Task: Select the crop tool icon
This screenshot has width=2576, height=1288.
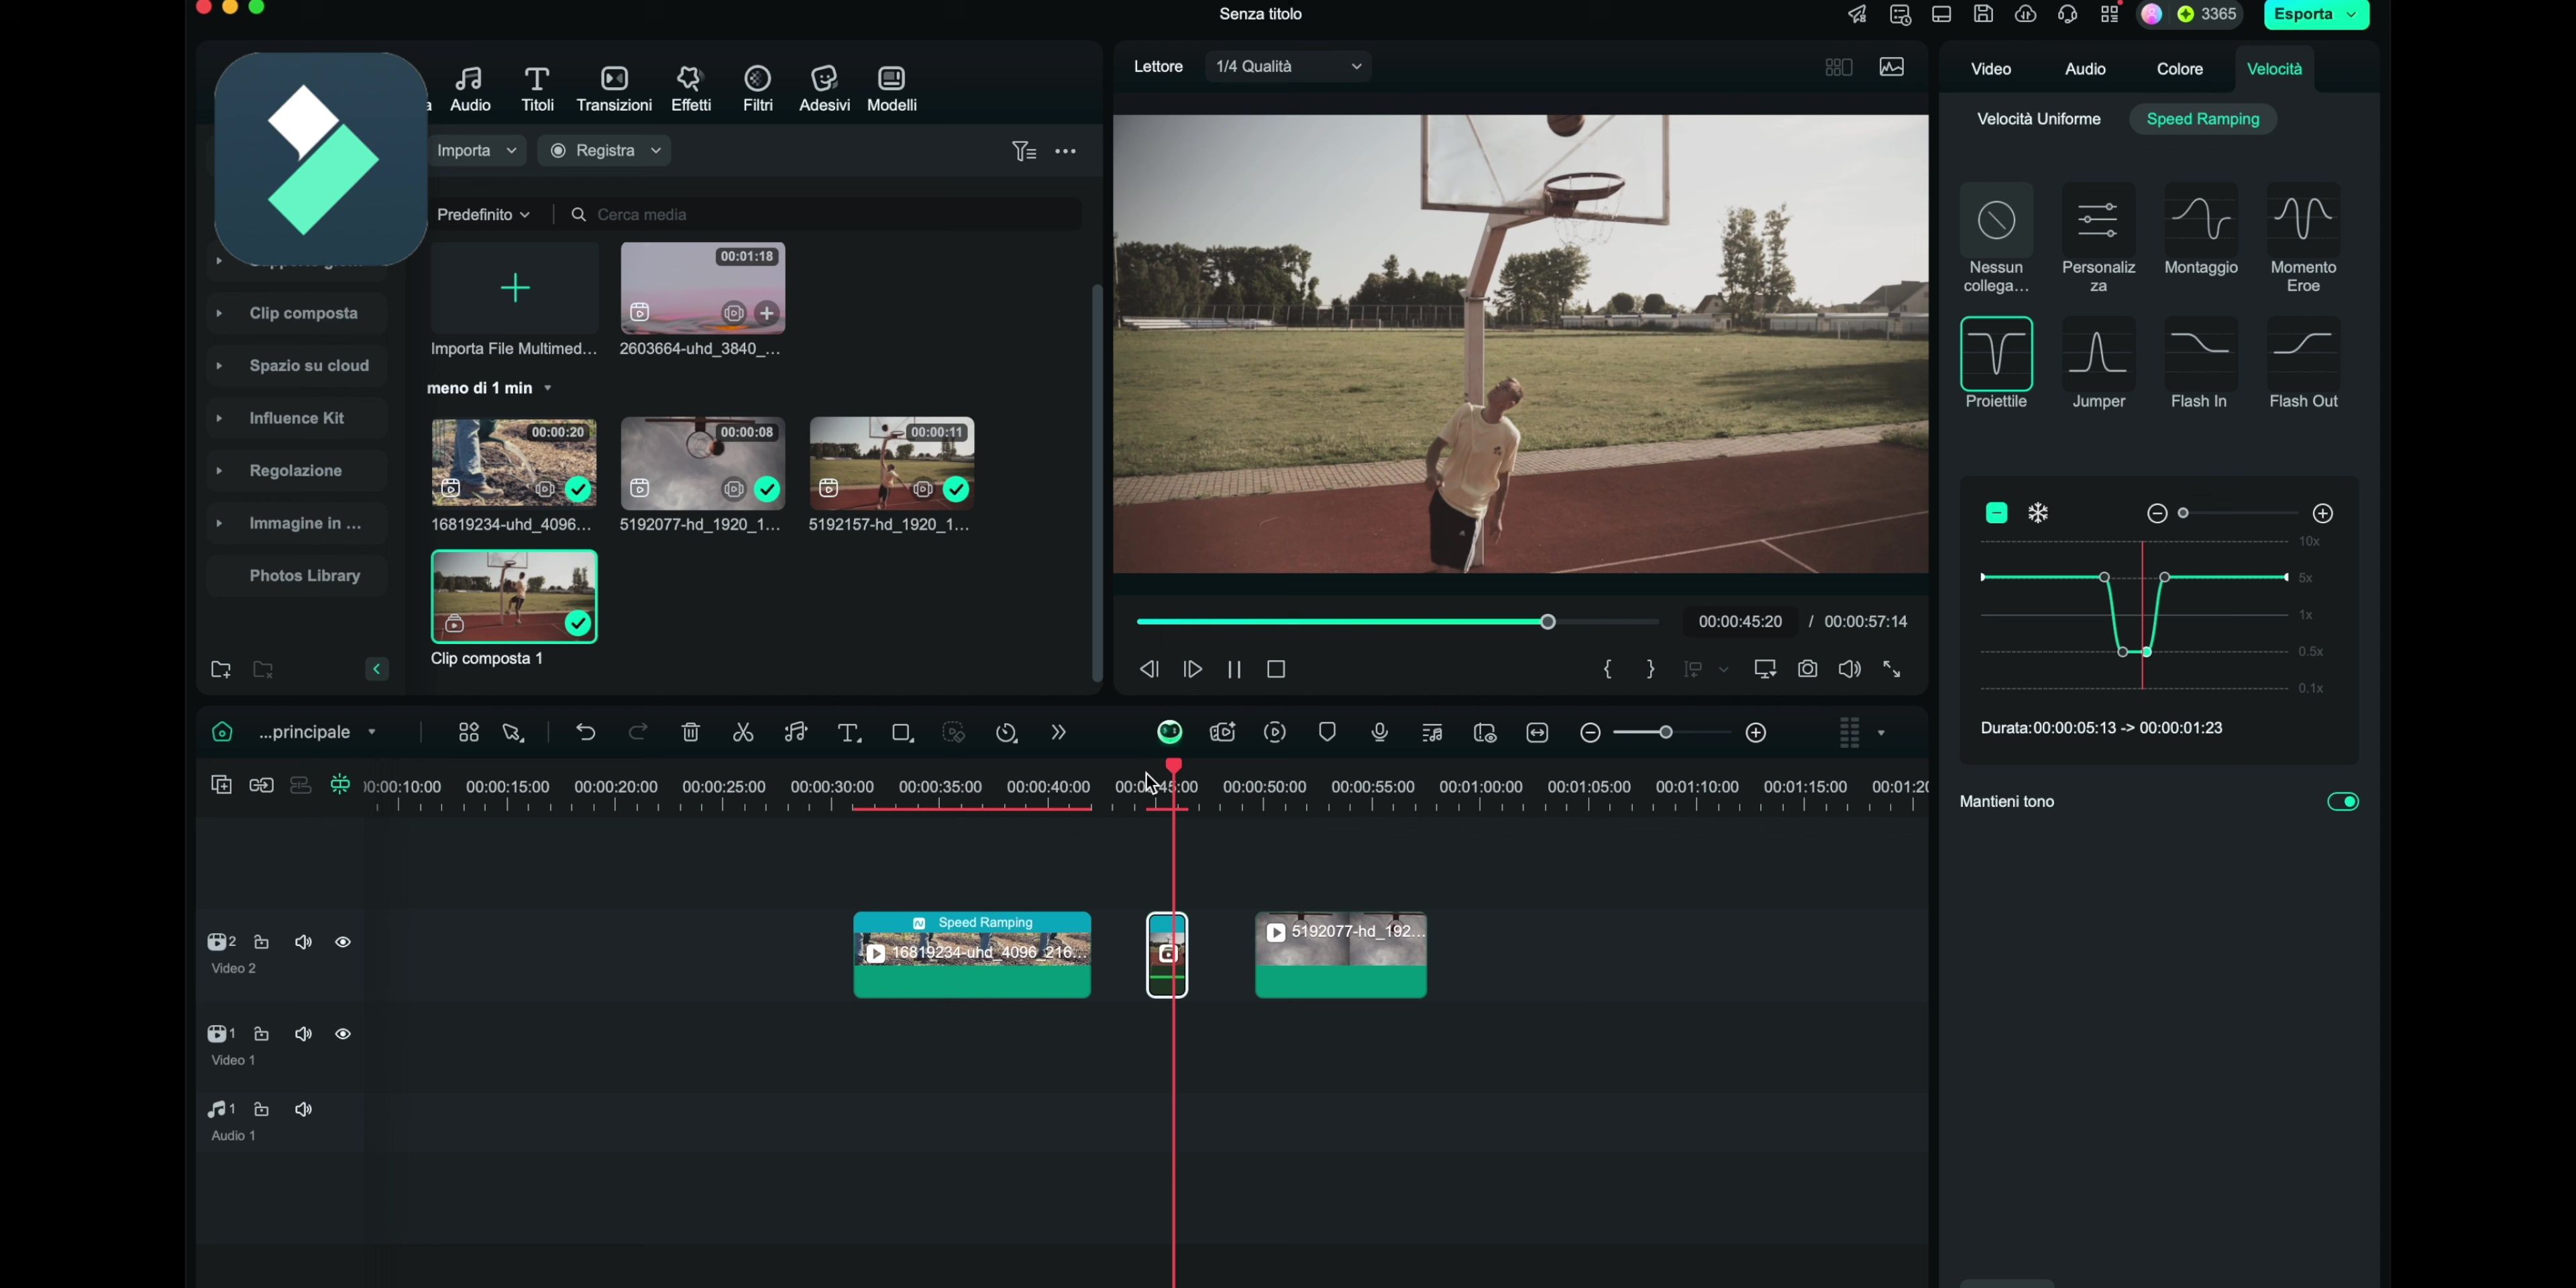Action: point(902,733)
